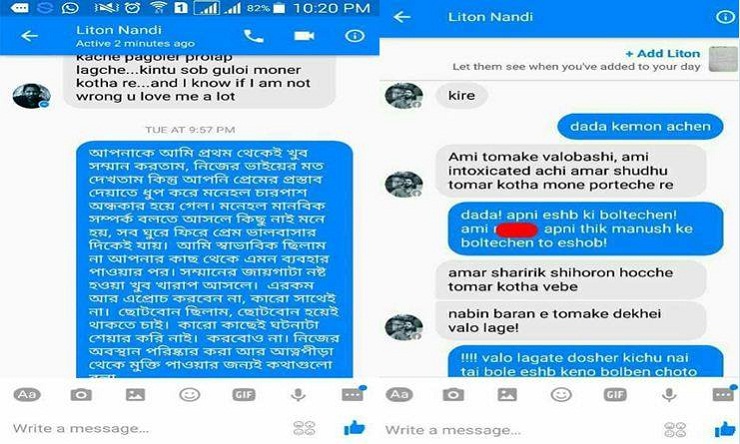
Task: Record voice message in left chat
Action: click(x=298, y=394)
